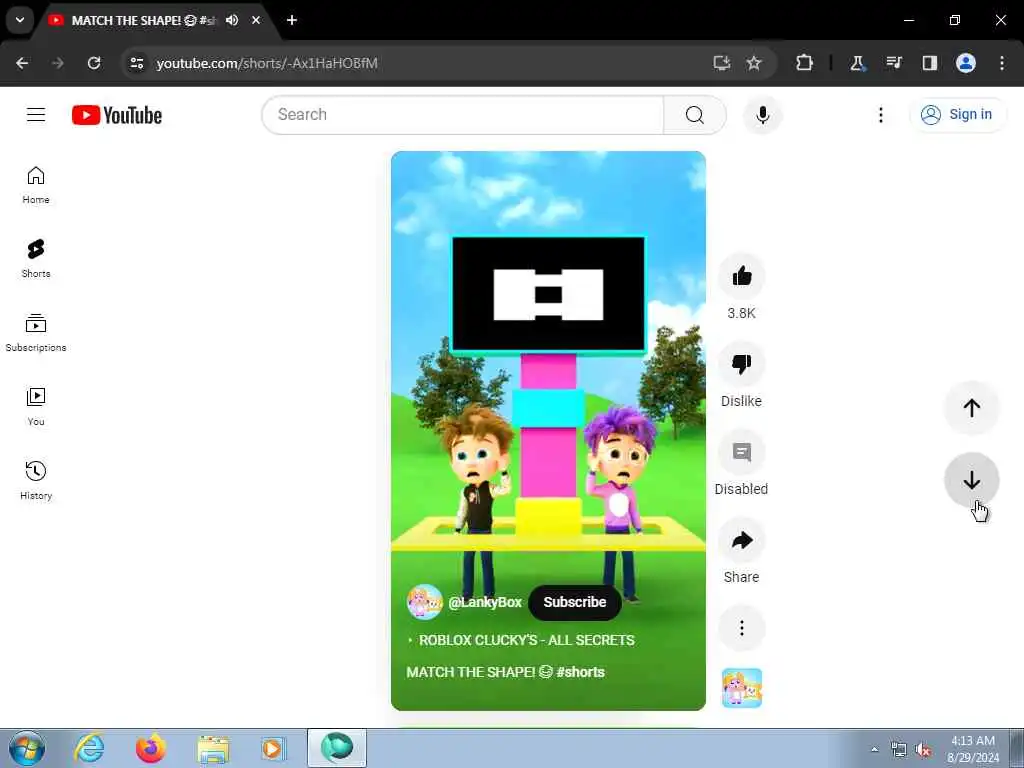Open tab search dropdown chevron

(20, 20)
